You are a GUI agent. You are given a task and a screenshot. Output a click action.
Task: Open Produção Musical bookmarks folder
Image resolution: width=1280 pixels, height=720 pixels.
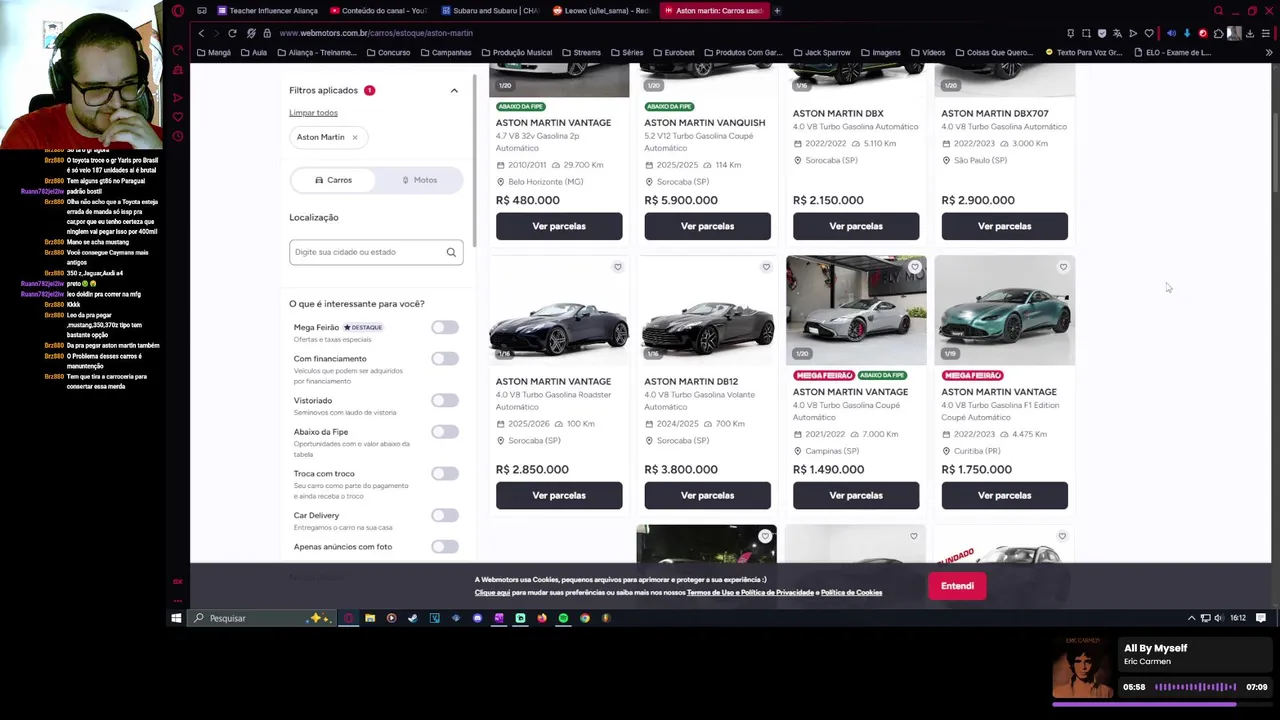click(x=516, y=52)
